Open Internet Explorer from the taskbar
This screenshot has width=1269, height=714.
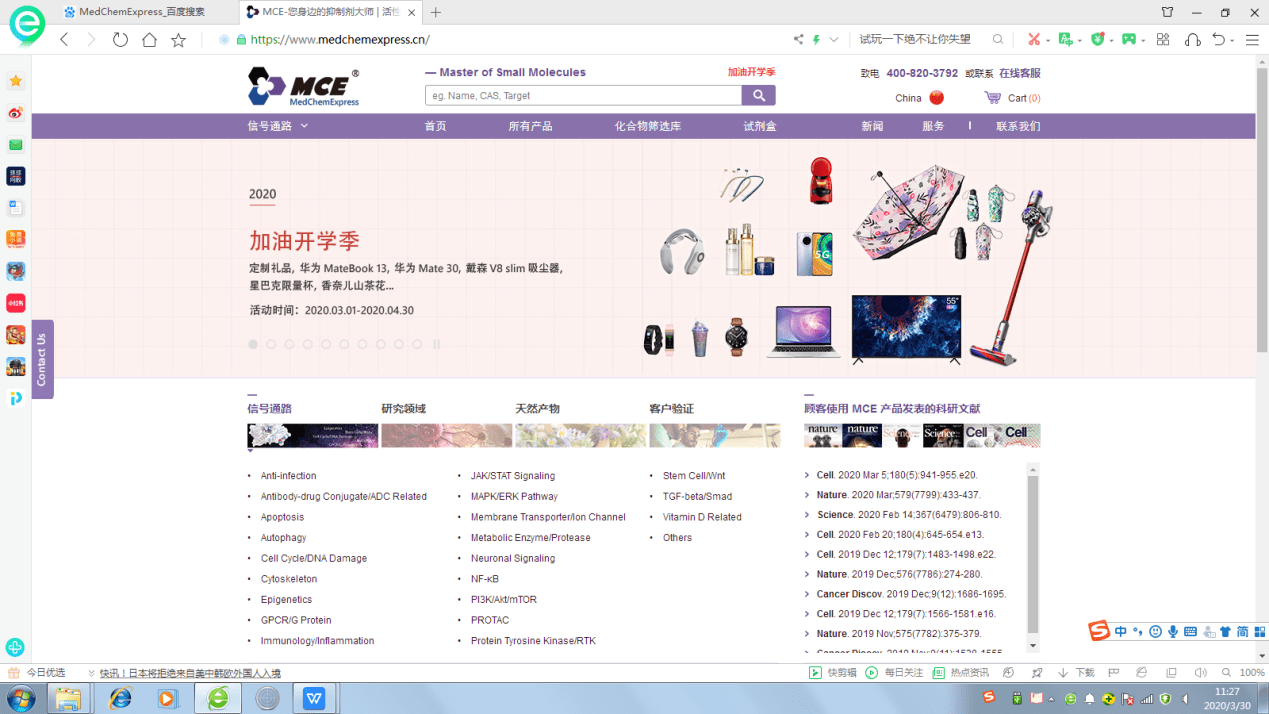pyautogui.click(x=120, y=697)
